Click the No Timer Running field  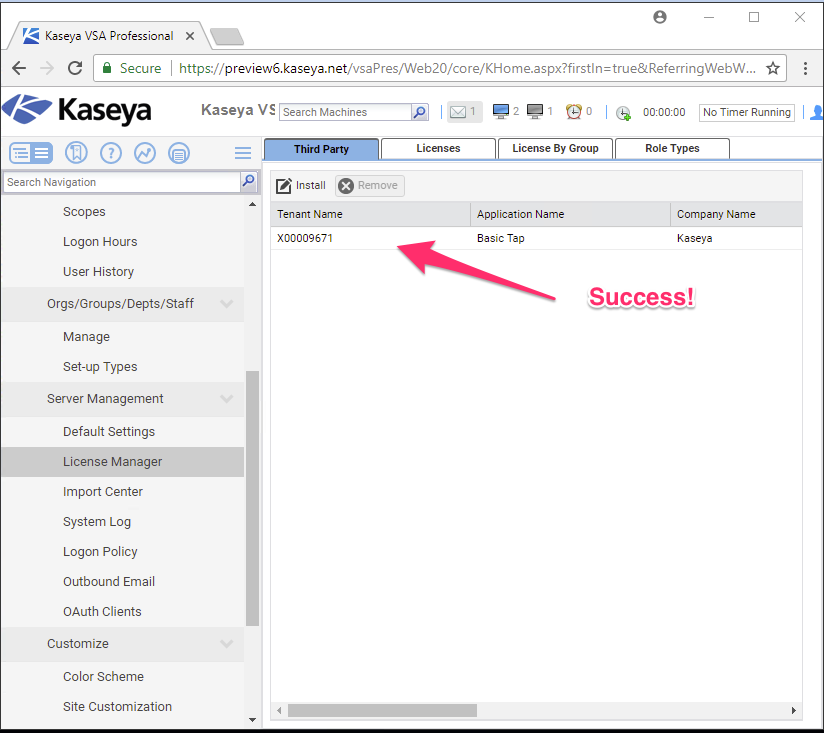746,112
